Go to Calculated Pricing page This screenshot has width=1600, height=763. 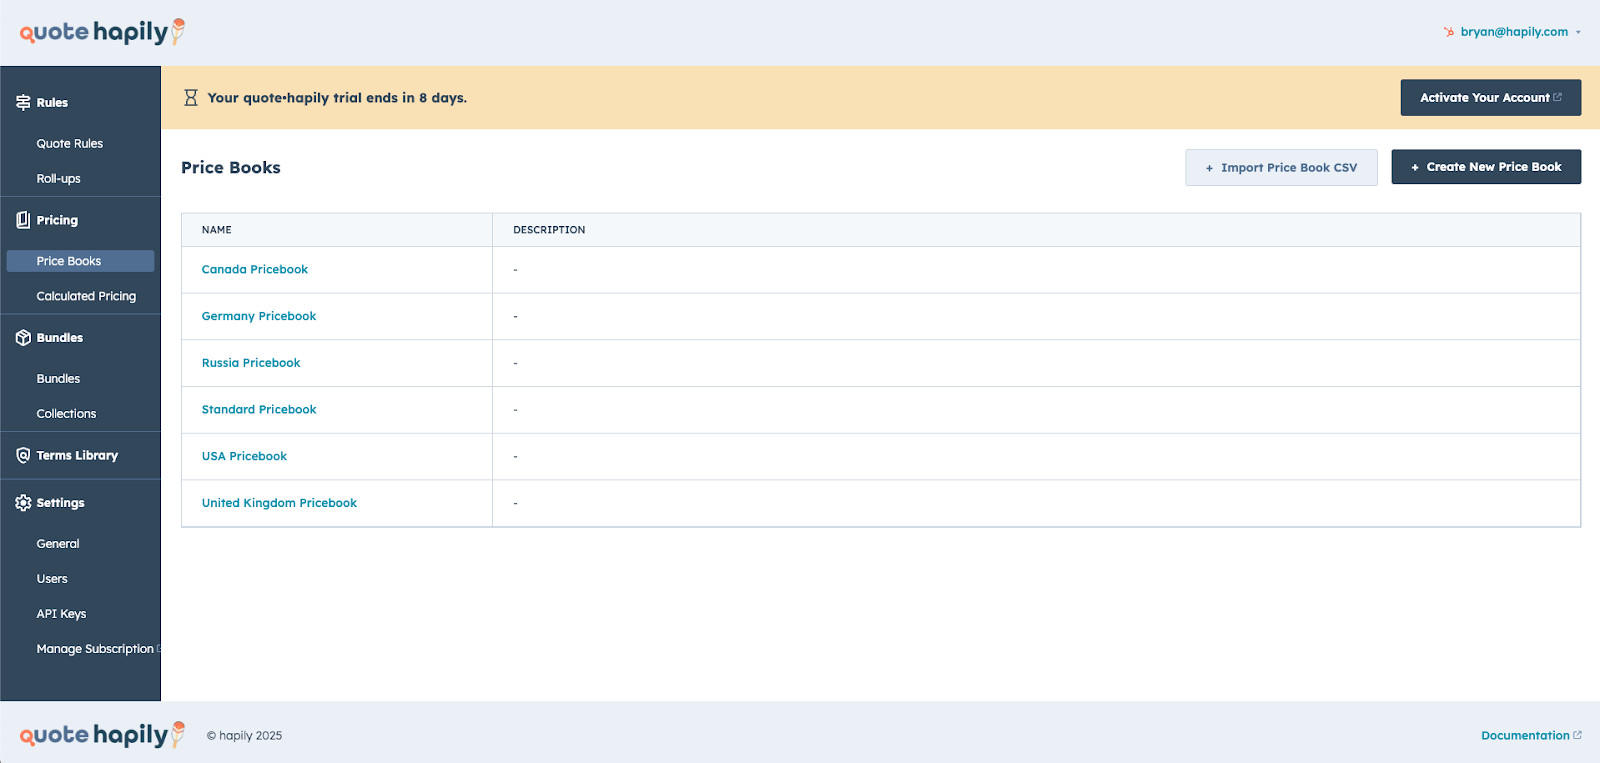click(x=86, y=296)
